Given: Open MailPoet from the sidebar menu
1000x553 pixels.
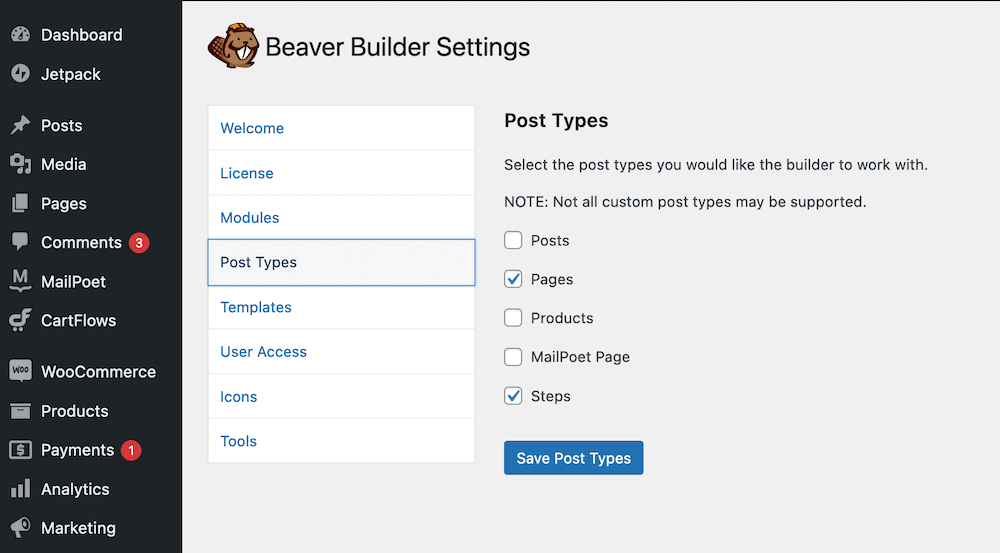Looking at the screenshot, I should pyautogui.click(x=73, y=281).
